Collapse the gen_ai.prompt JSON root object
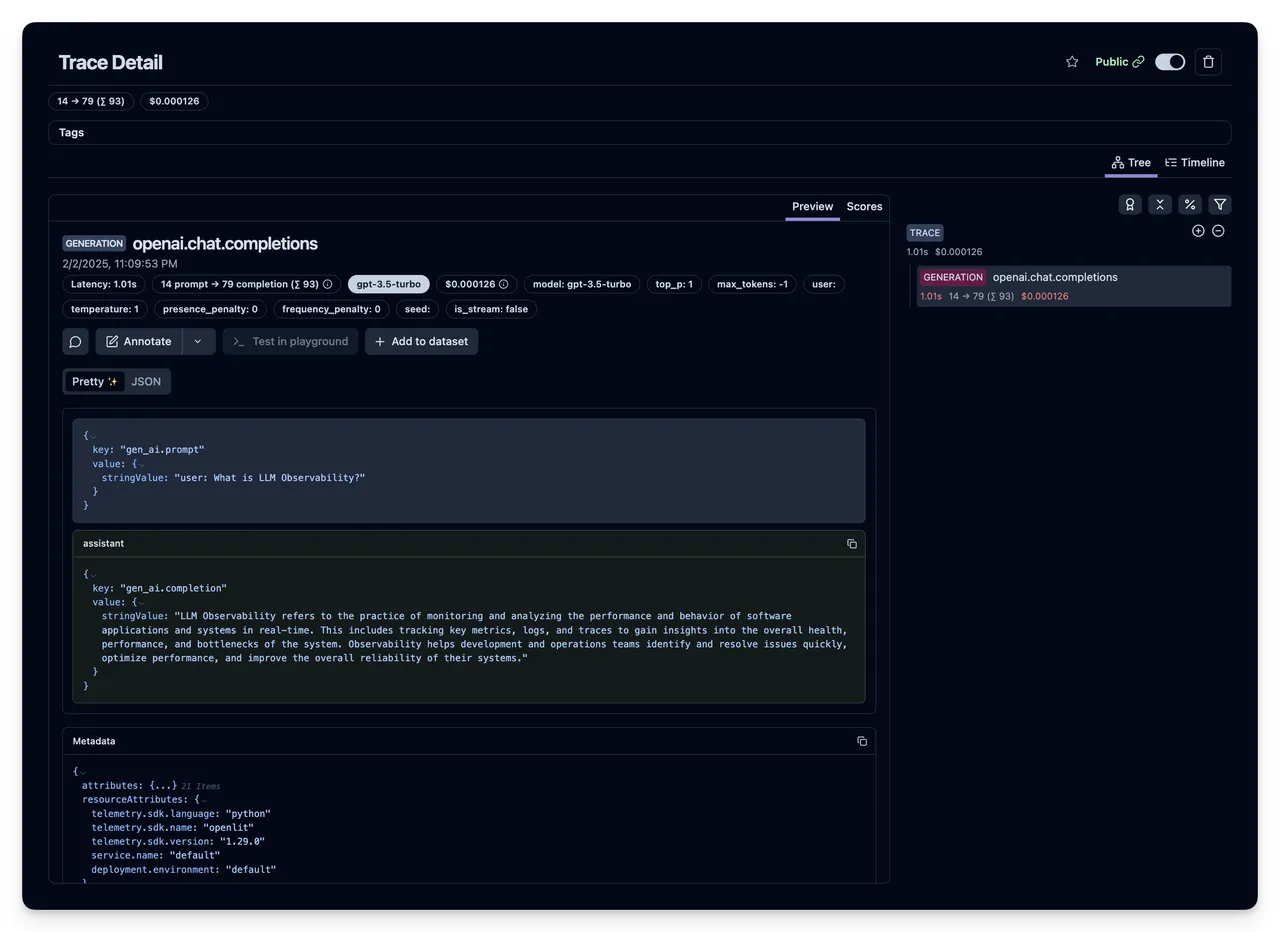Screen dimensions: 1280x932 coord(94,436)
